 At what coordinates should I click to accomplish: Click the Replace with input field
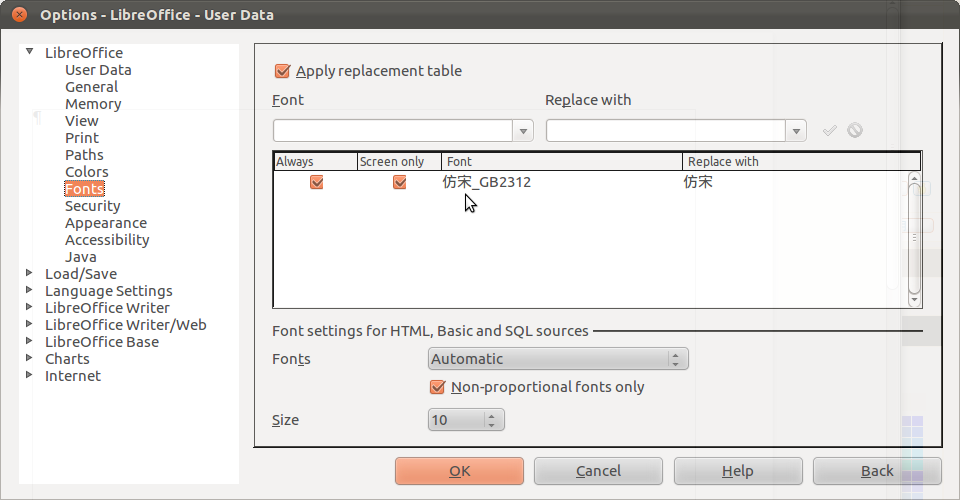click(x=666, y=131)
